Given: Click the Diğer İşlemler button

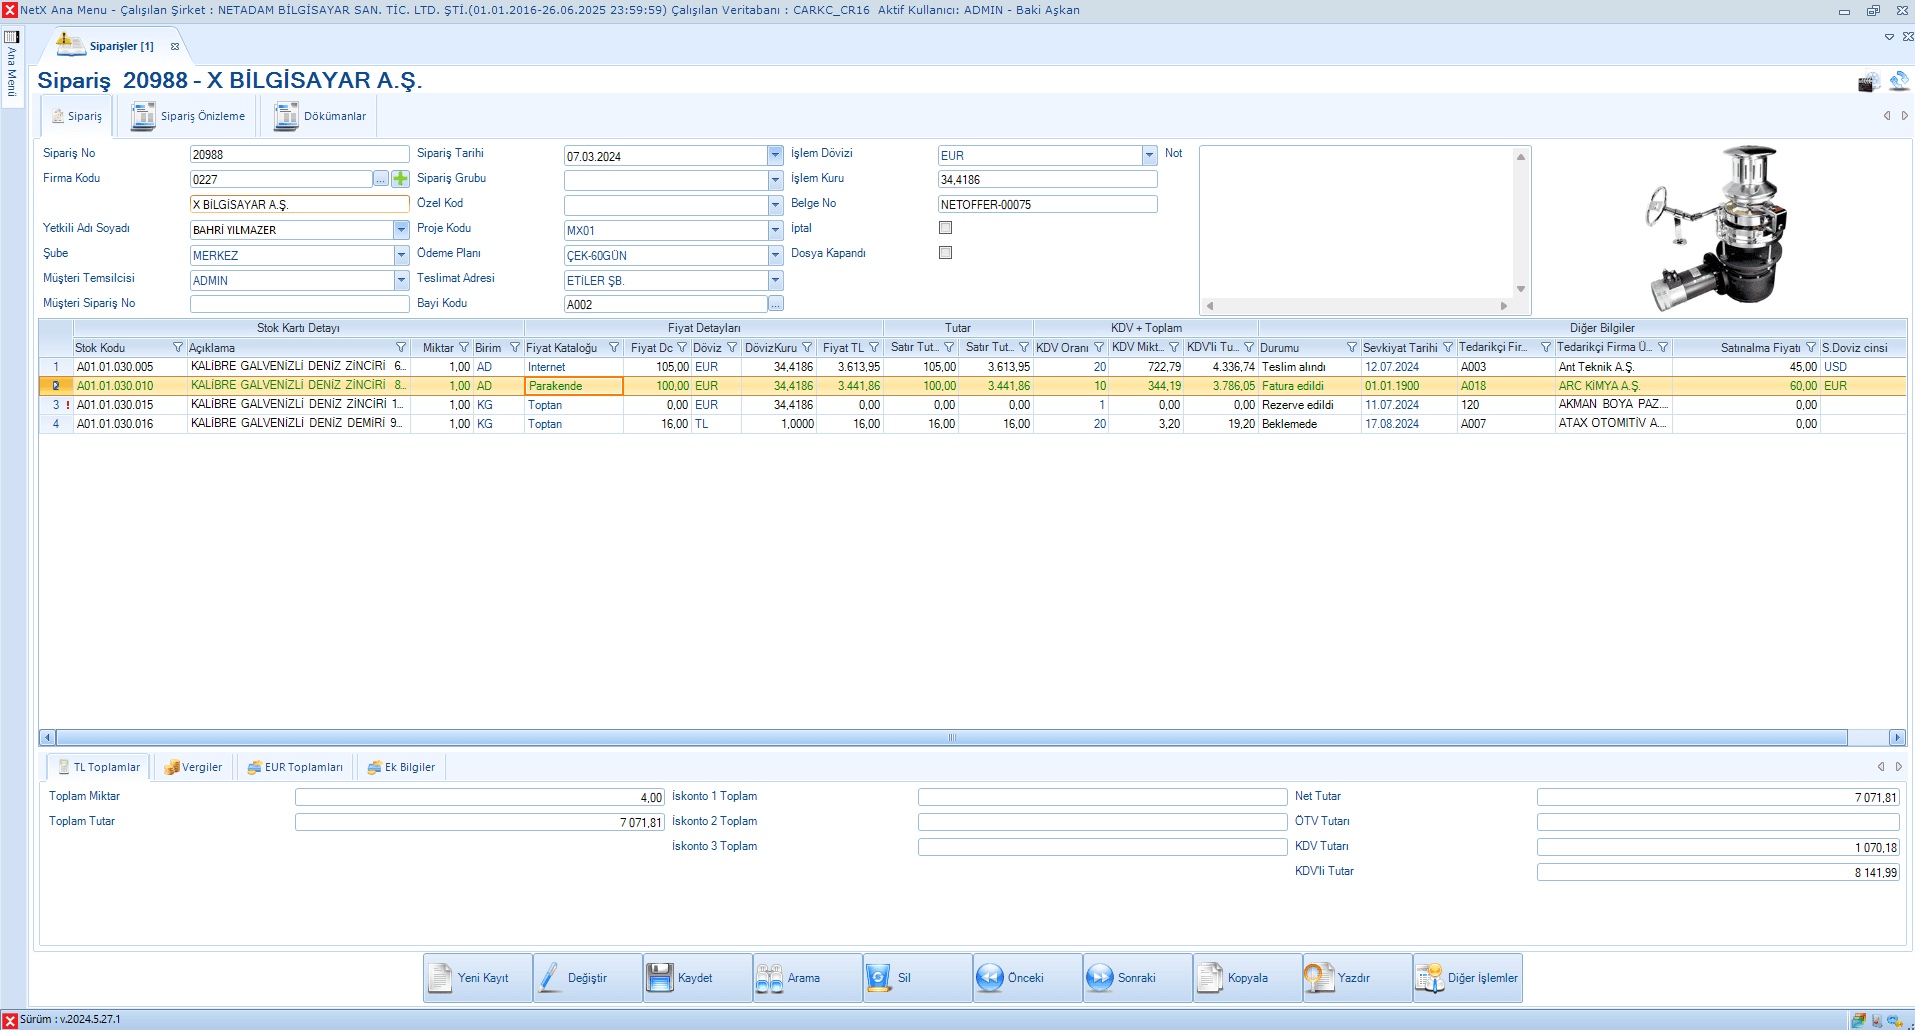Looking at the screenshot, I should [x=1468, y=977].
